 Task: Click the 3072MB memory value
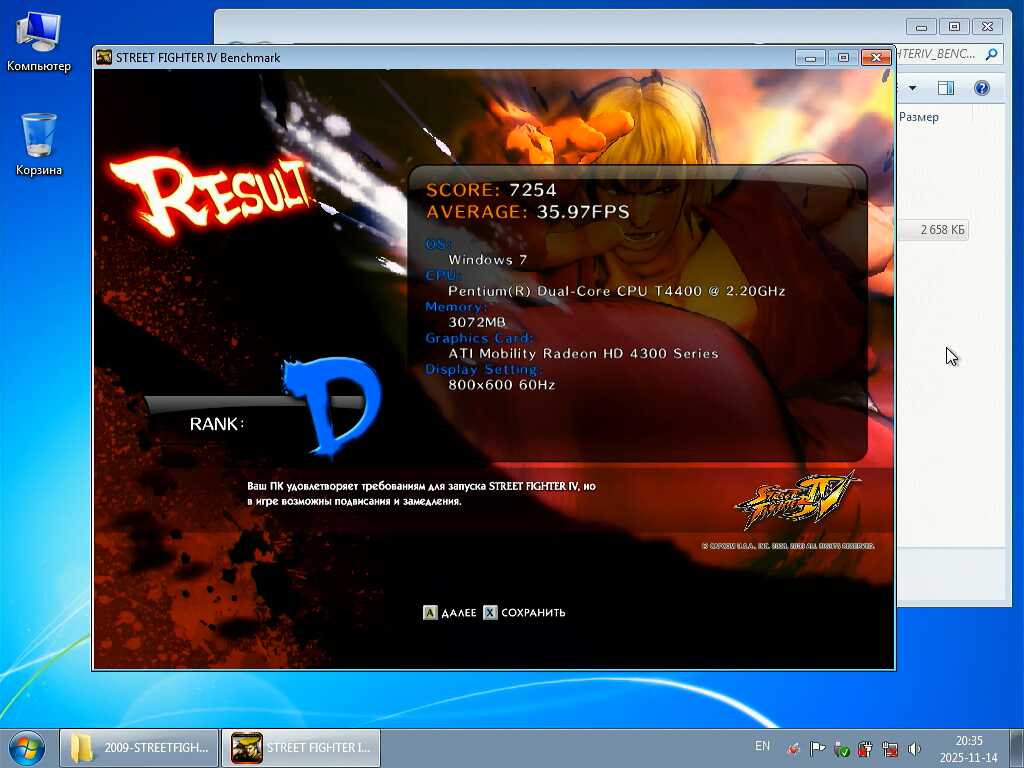tap(477, 322)
